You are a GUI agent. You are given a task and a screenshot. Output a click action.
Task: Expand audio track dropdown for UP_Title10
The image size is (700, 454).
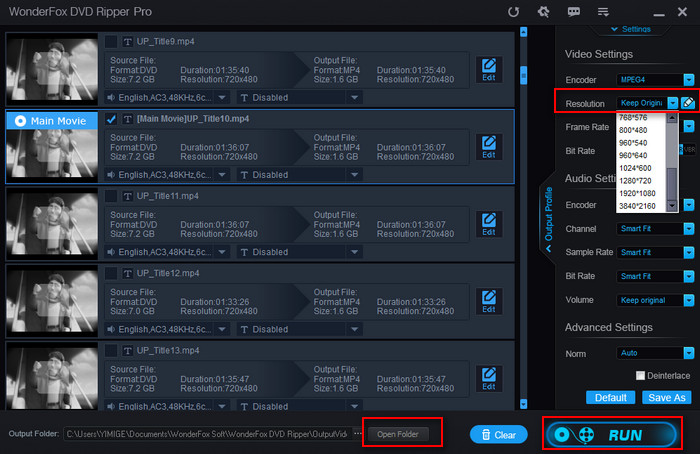(x=222, y=175)
